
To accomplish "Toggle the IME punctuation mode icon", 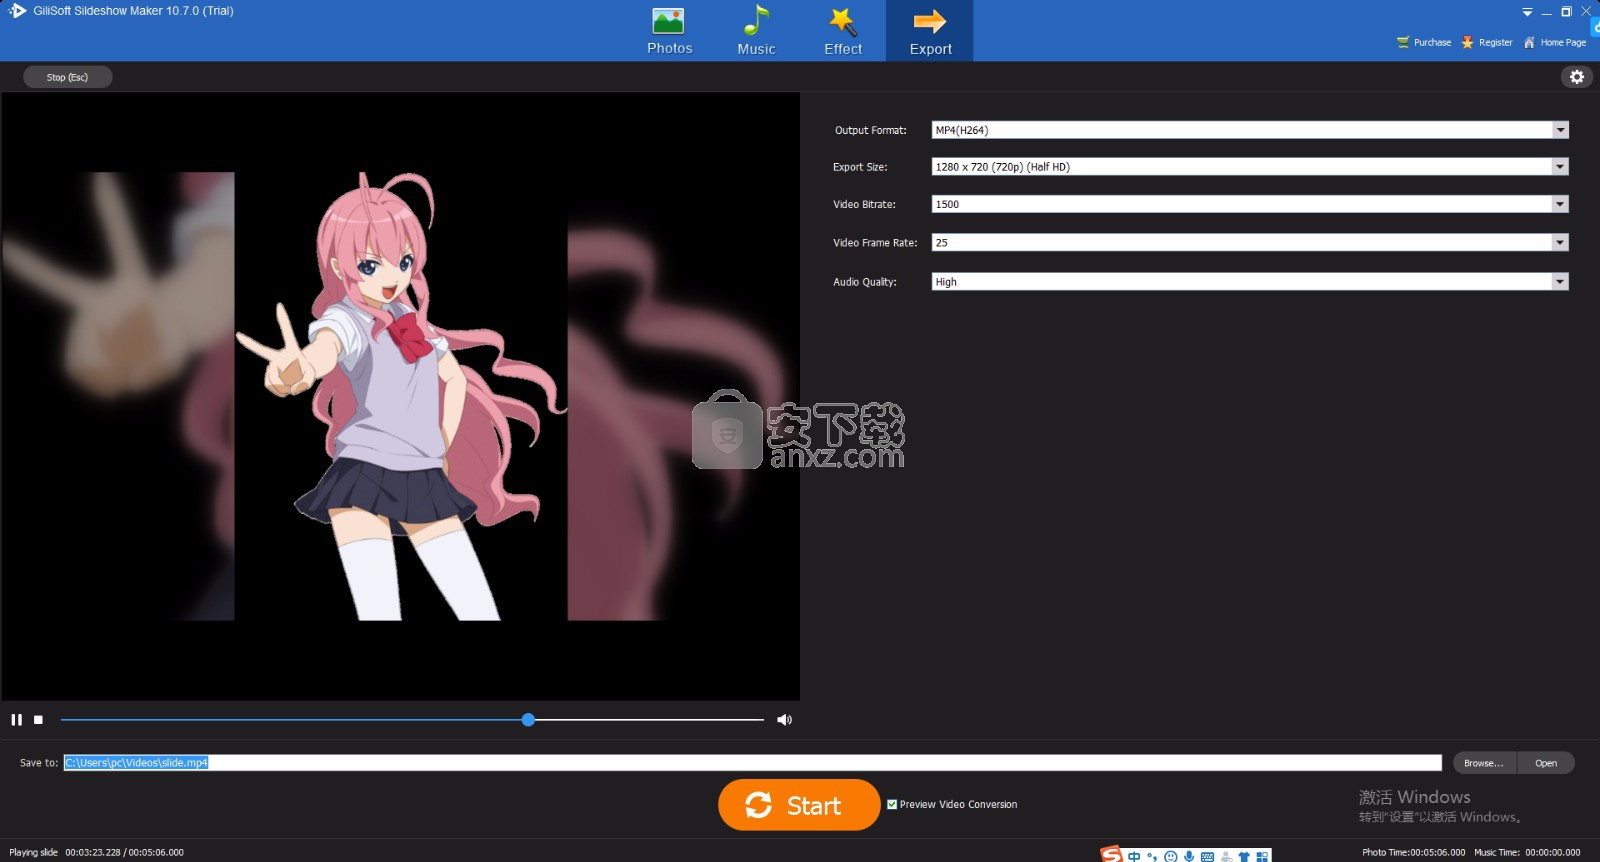I will point(1152,856).
